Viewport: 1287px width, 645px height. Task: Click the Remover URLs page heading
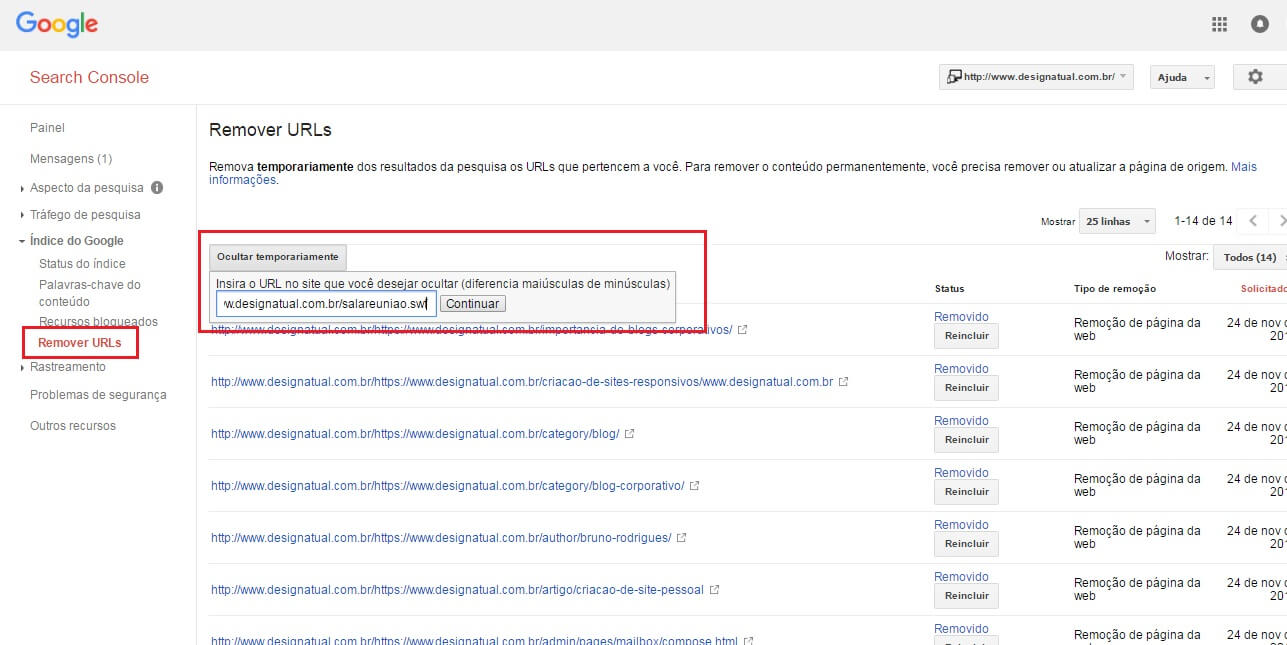pyautogui.click(x=270, y=130)
